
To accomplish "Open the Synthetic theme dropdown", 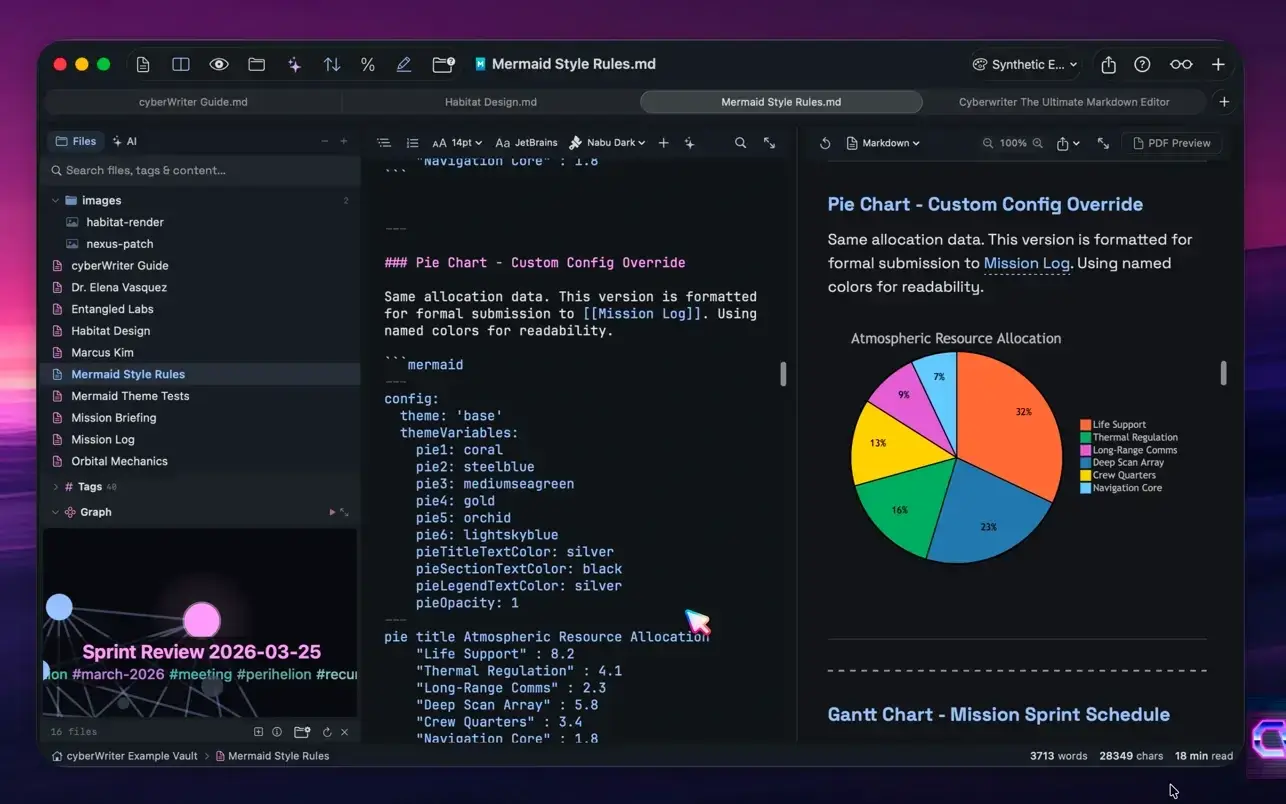I will click(x=1025, y=64).
